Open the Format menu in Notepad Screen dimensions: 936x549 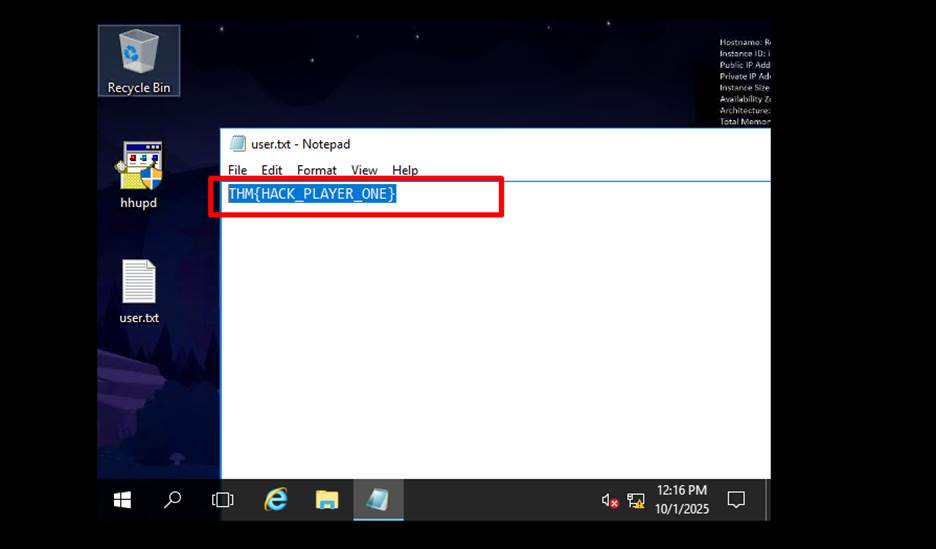pyautogui.click(x=316, y=170)
